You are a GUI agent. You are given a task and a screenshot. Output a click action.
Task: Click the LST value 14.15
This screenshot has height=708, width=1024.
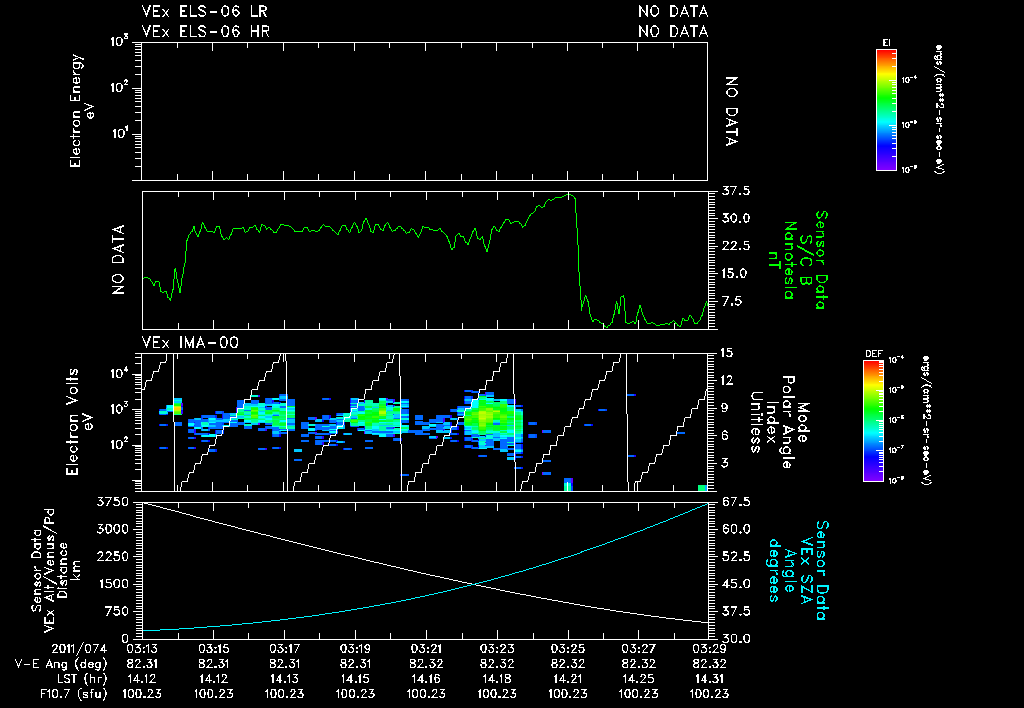pyautogui.click(x=355, y=679)
